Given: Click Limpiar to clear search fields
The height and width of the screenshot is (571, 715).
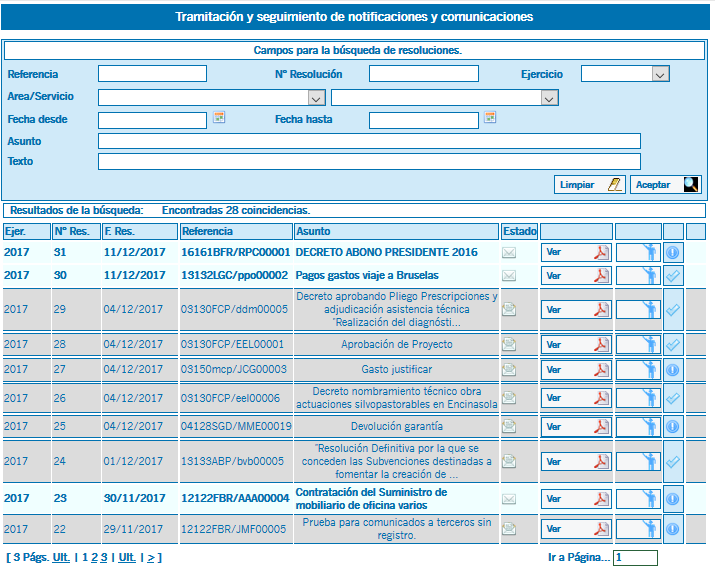Looking at the screenshot, I should [x=590, y=185].
